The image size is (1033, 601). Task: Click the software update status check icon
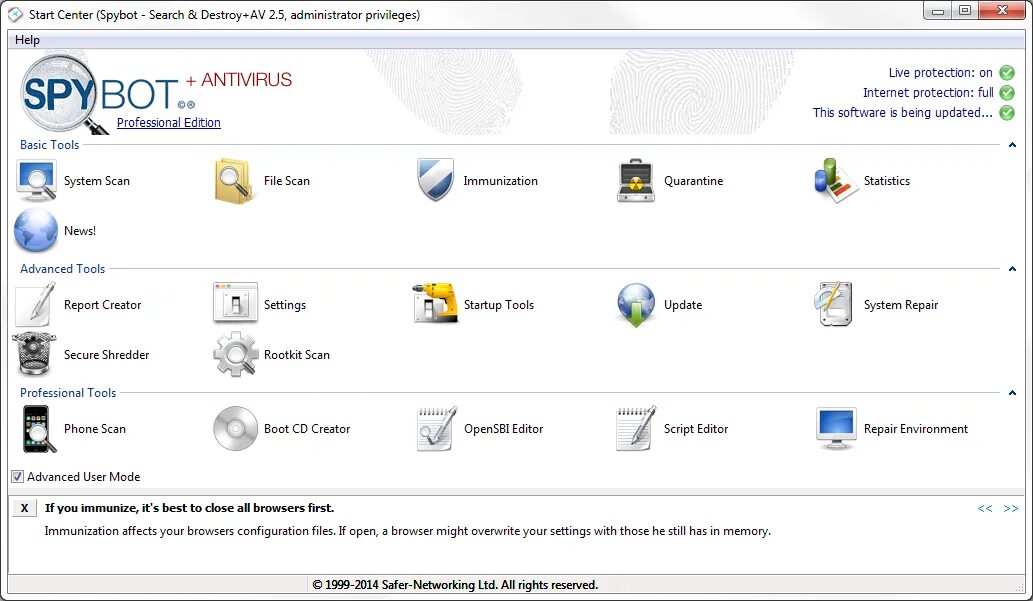tap(1007, 113)
